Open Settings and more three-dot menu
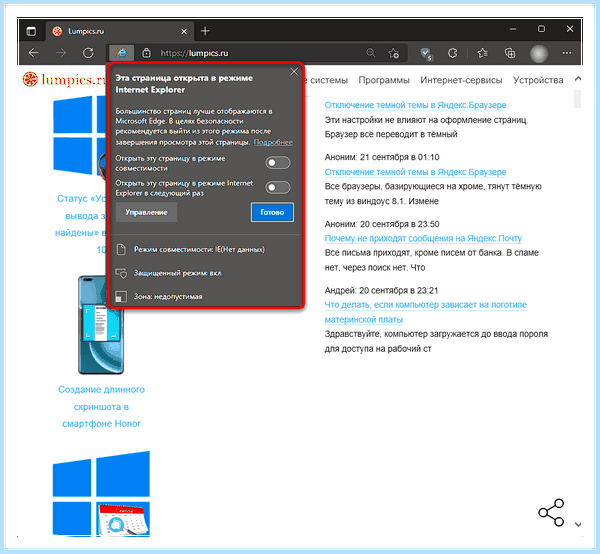The width and height of the screenshot is (600, 554). tap(567, 53)
